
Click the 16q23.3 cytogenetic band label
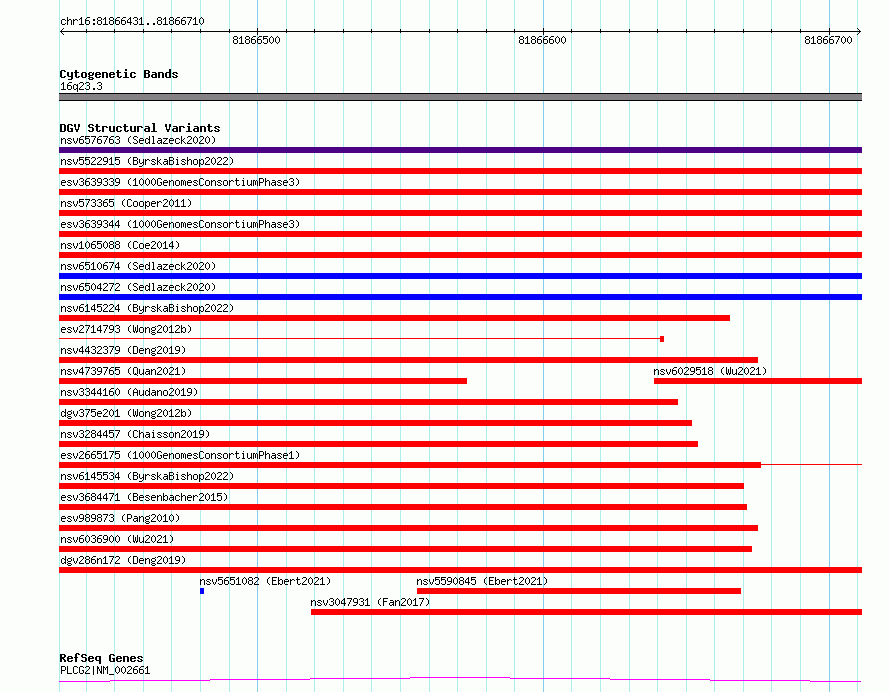pyautogui.click(x=81, y=86)
